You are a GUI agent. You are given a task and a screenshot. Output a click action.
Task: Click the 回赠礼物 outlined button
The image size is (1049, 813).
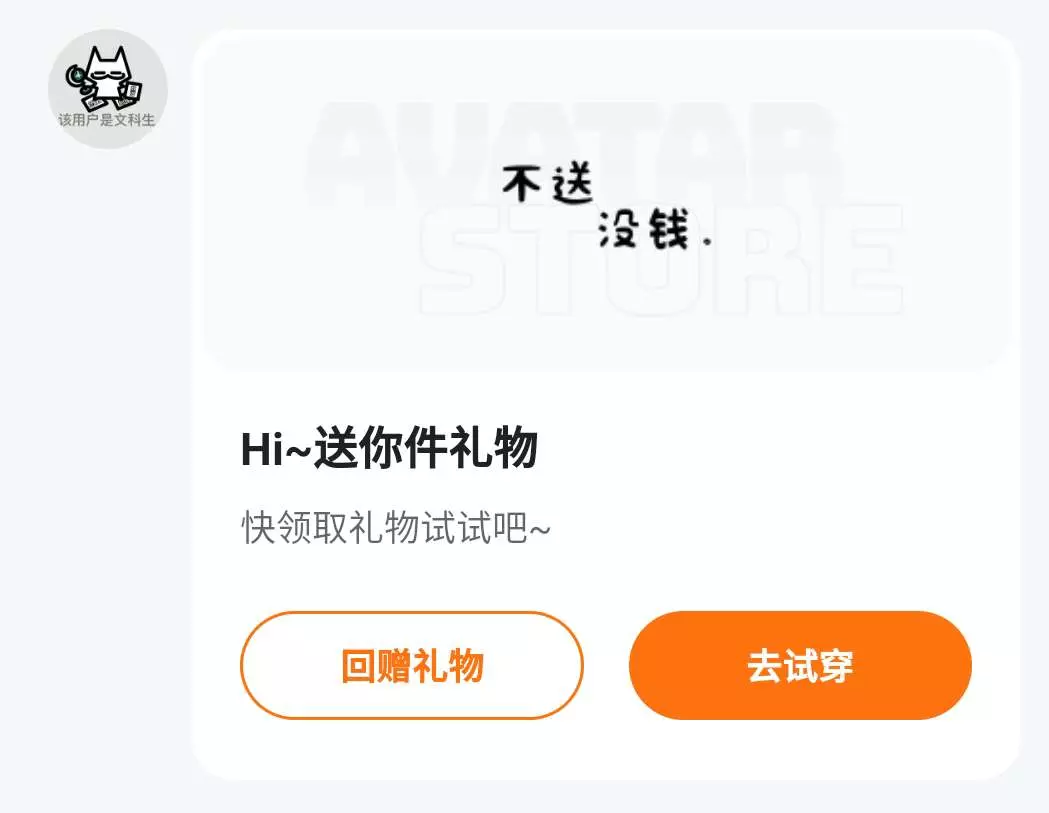(412, 665)
